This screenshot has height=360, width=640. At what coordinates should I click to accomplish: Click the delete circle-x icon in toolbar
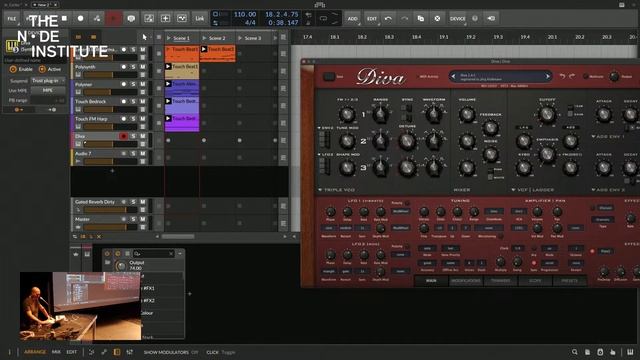[x=437, y=18]
